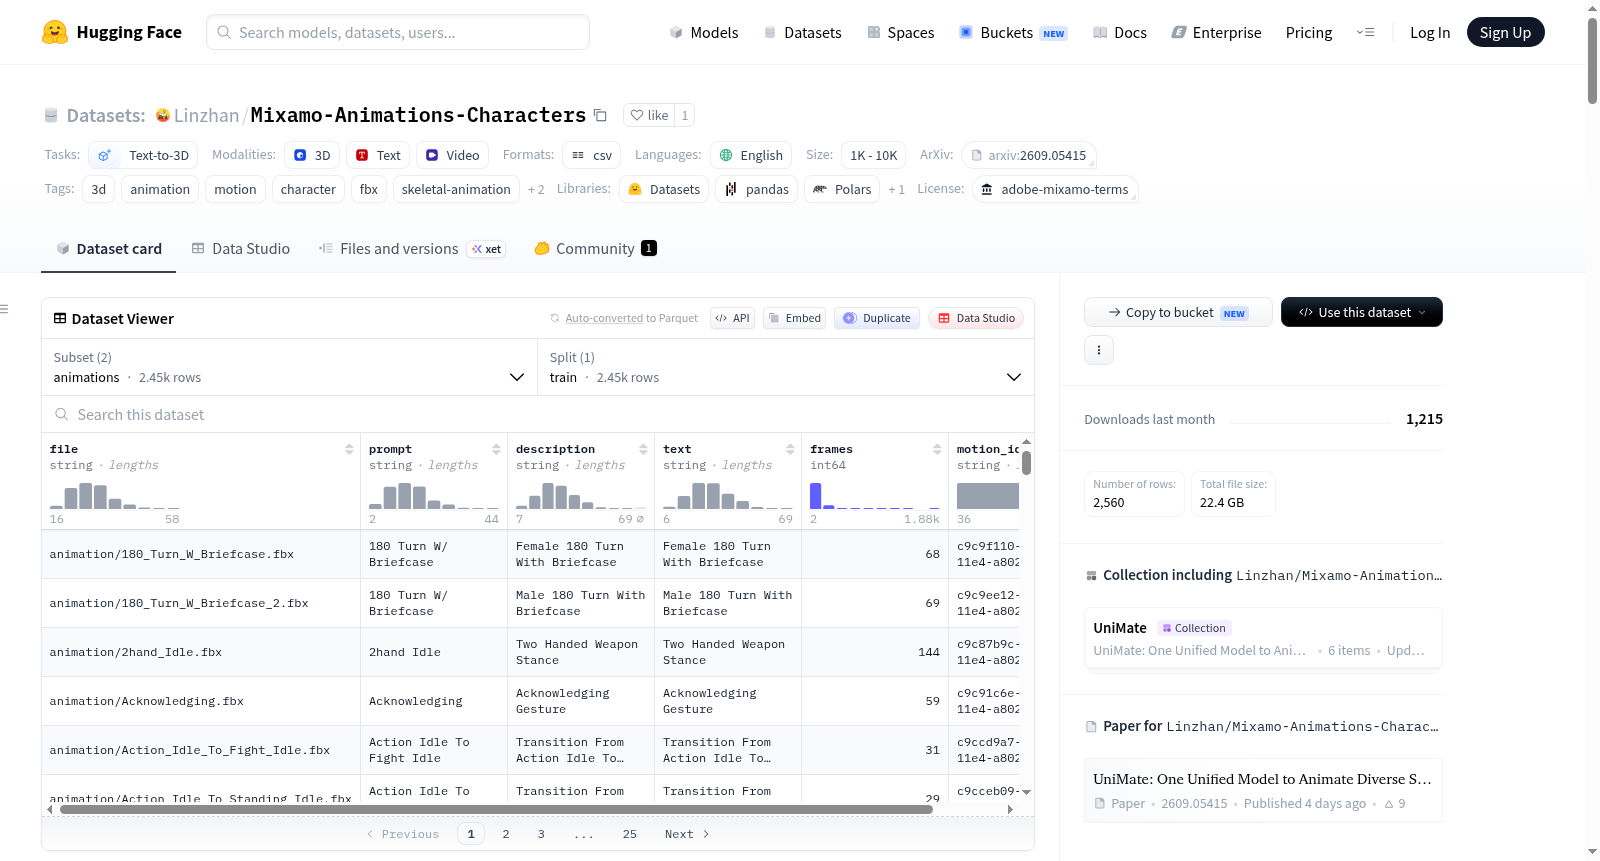Image resolution: width=1600 pixels, height=861 pixels.
Task: Expand the Subset animations dropdown
Action: [289, 367]
